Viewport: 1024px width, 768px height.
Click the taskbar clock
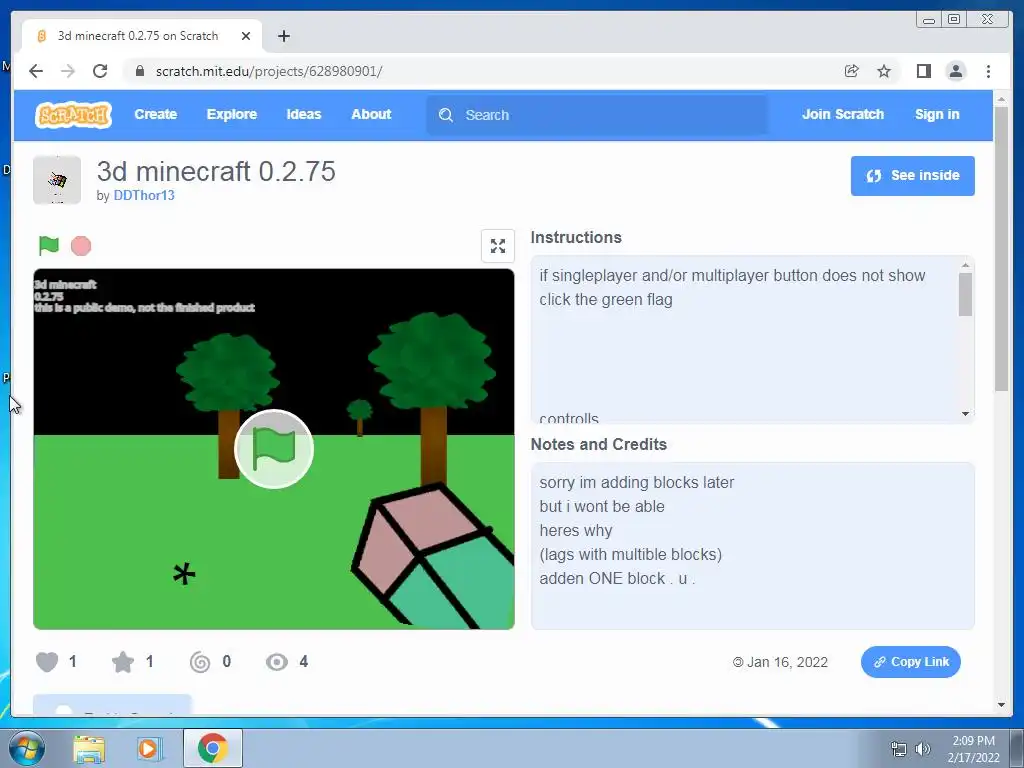(973, 749)
